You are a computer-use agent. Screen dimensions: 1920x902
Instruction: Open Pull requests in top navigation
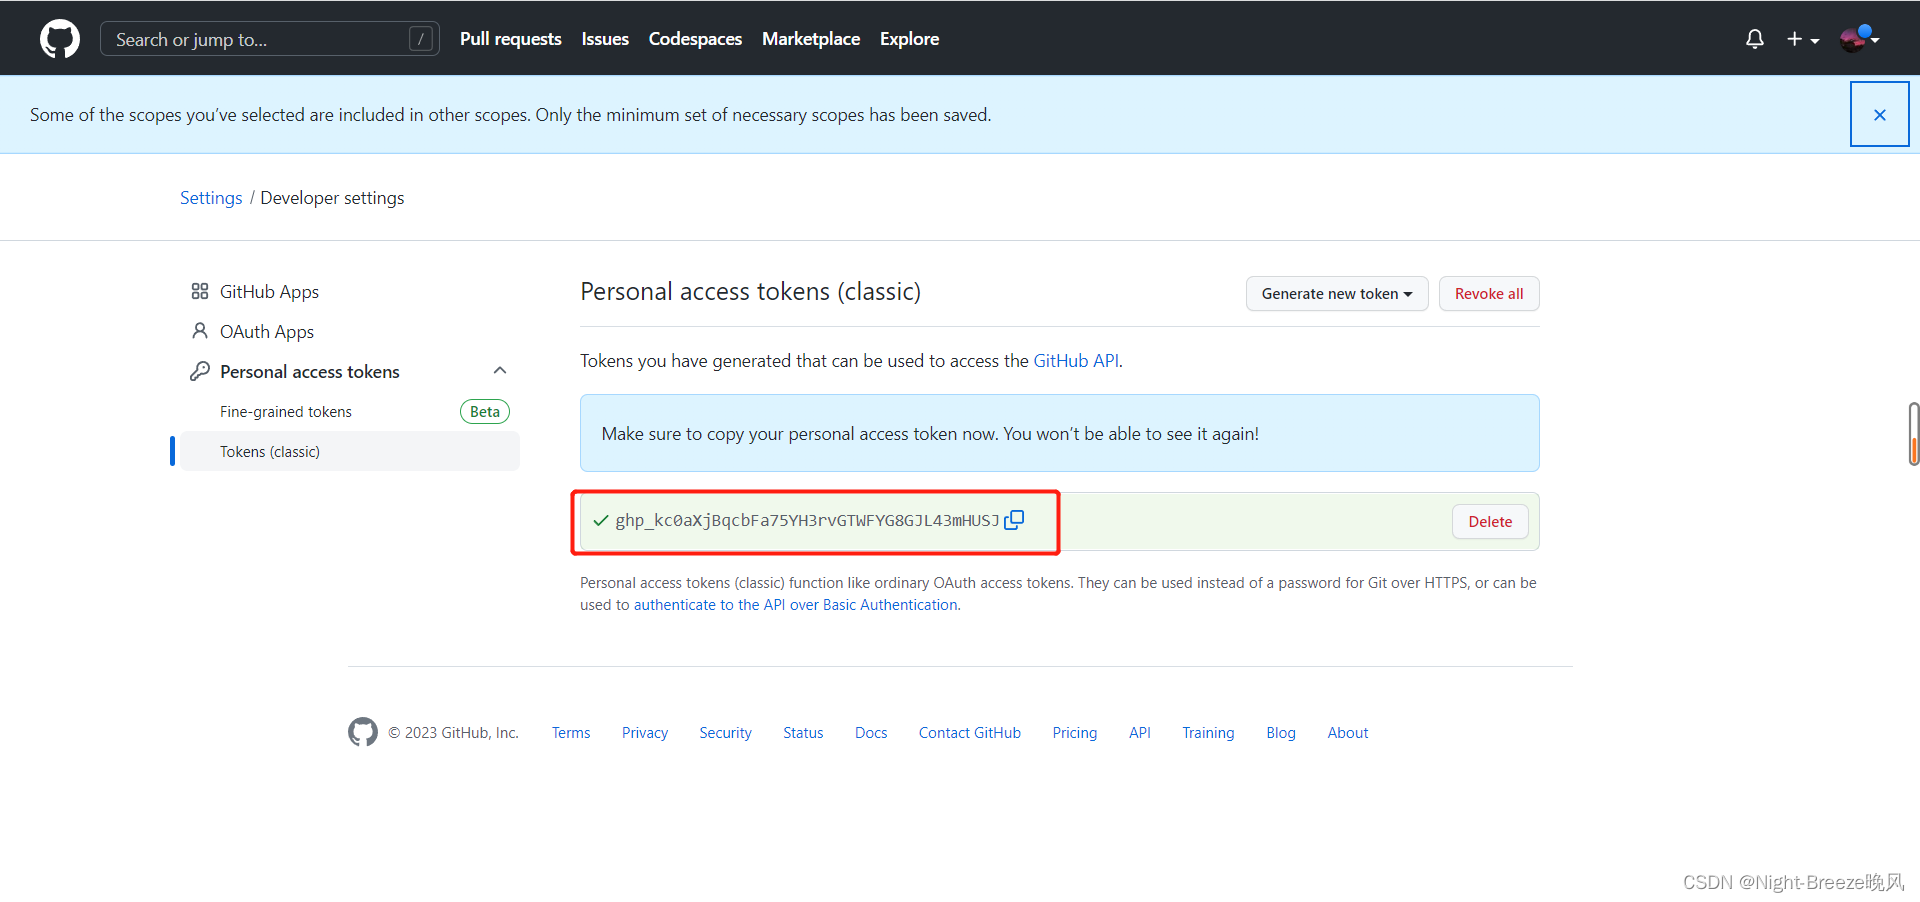tap(511, 39)
